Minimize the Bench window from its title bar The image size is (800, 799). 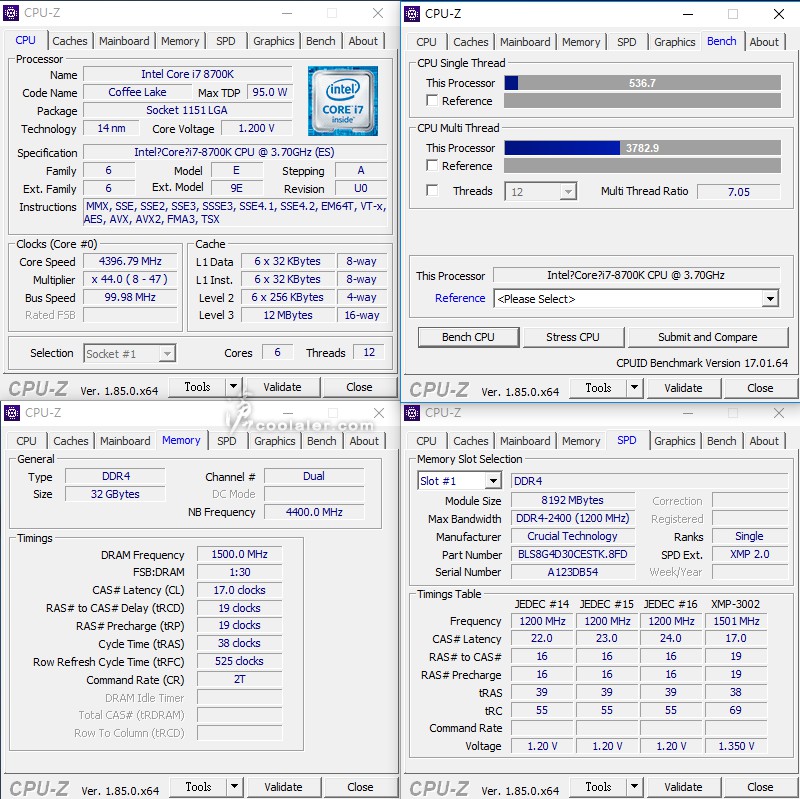688,14
